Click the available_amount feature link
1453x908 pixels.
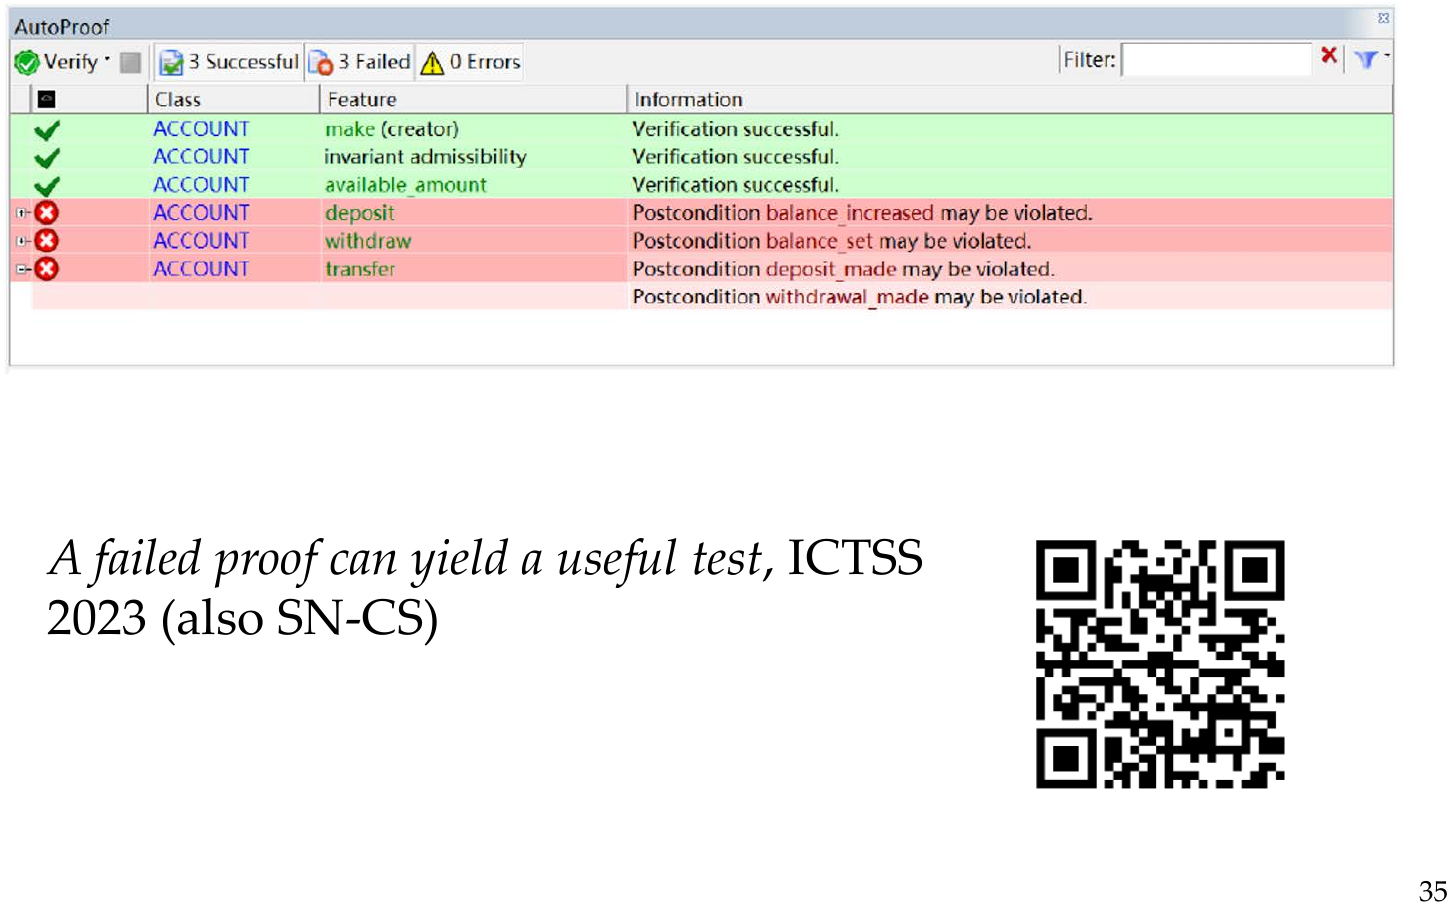[x=406, y=185]
